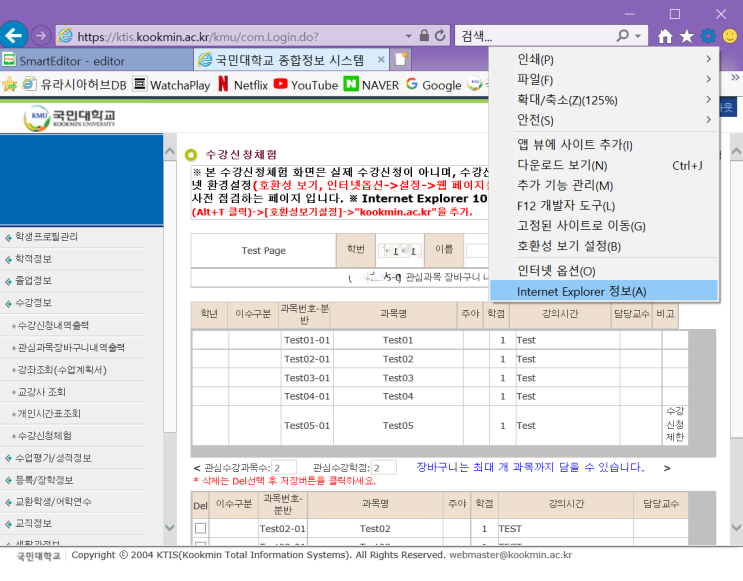This screenshot has width=743, height=581.
Task: Select 다운로드 보기(N) menu item
Action: coord(604,165)
